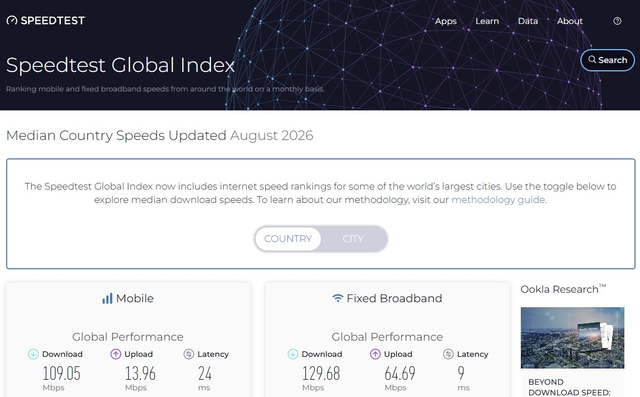Click the Mobile Latency icon
This screenshot has width=640, height=397.
point(188,354)
